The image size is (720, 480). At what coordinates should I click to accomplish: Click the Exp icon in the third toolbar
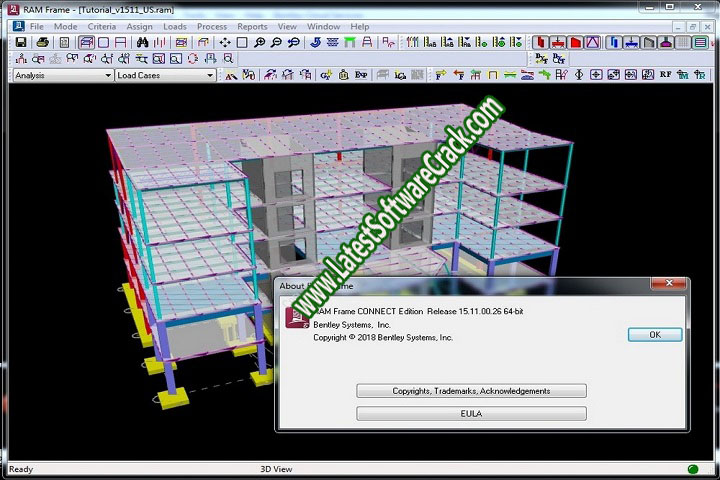coord(361,74)
